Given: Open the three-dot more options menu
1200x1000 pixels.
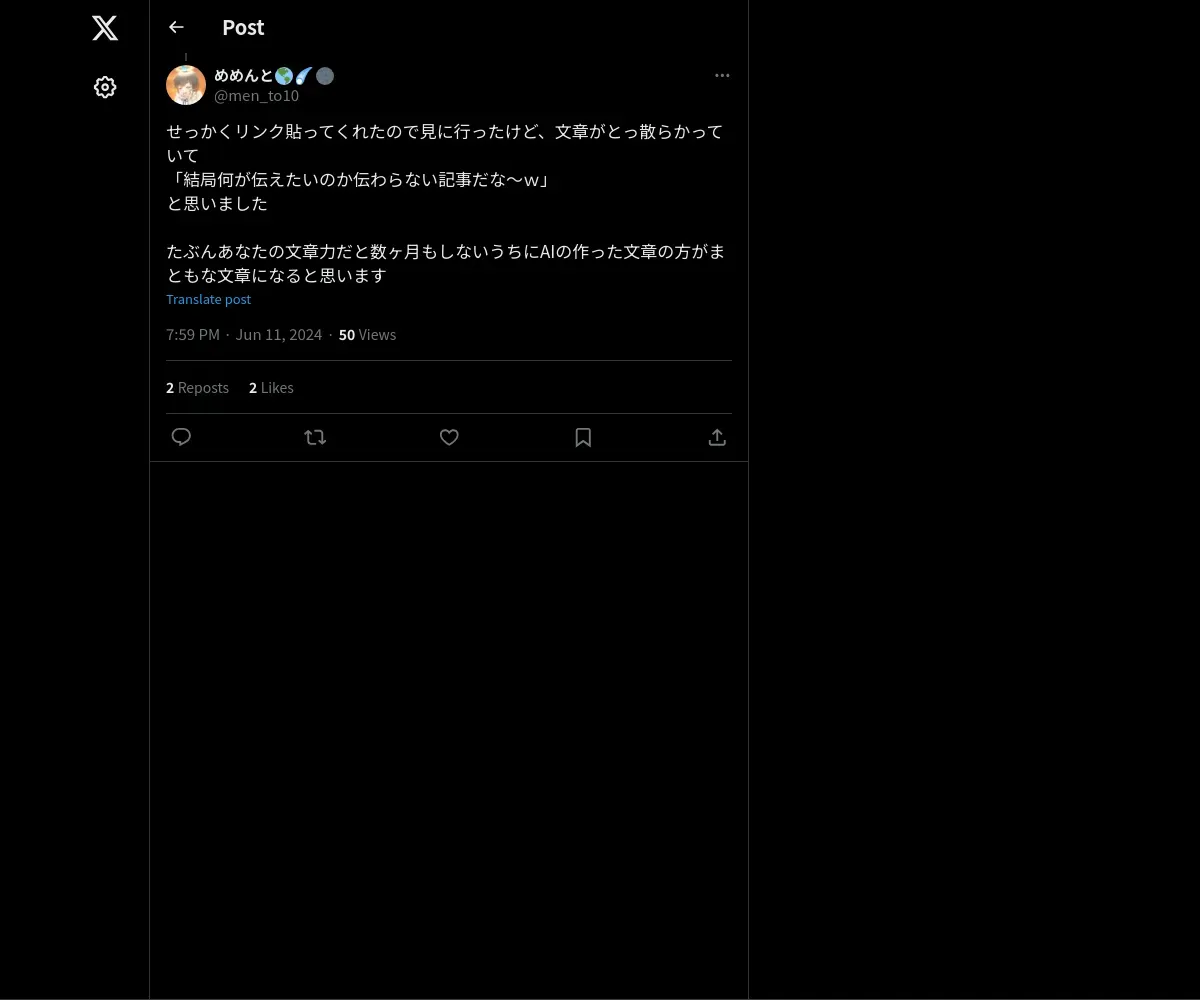Looking at the screenshot, I should (722, 75).
